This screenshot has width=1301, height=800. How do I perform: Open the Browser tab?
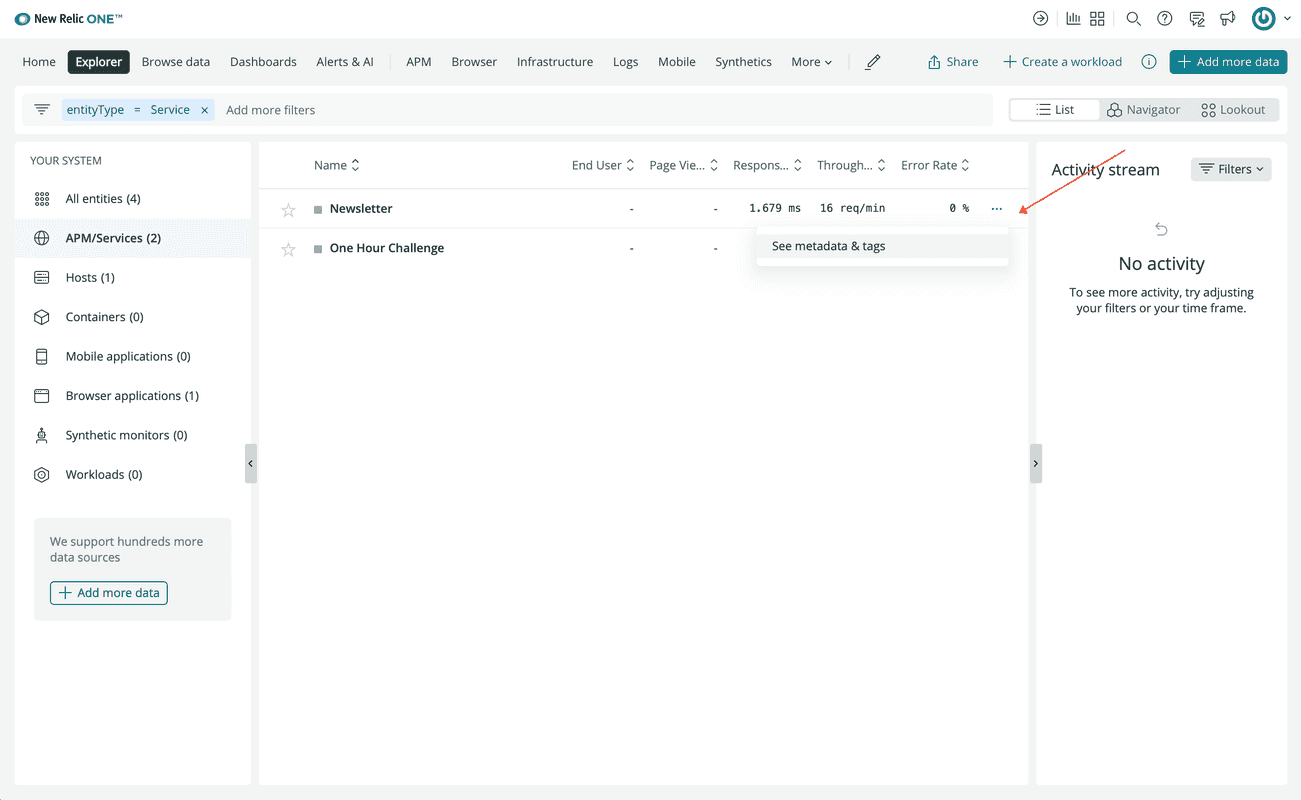tap(474, 62)
